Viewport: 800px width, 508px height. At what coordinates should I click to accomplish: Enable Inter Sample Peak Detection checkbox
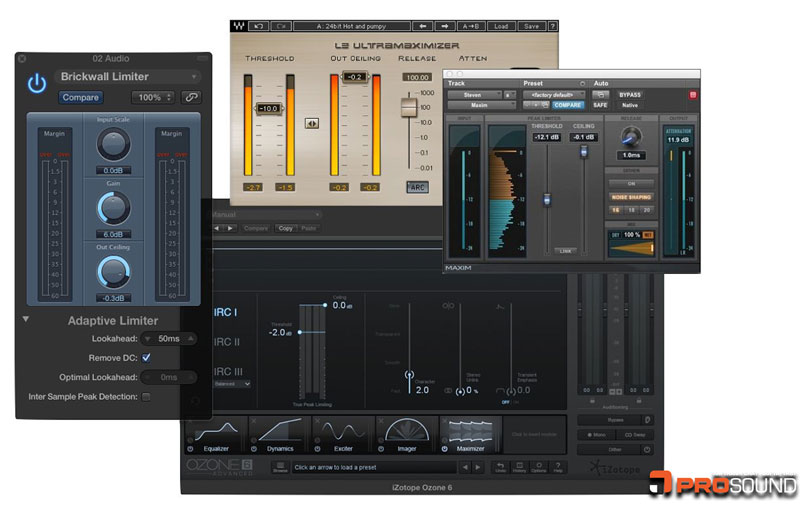pyautogui.click(x=147, y=397)
